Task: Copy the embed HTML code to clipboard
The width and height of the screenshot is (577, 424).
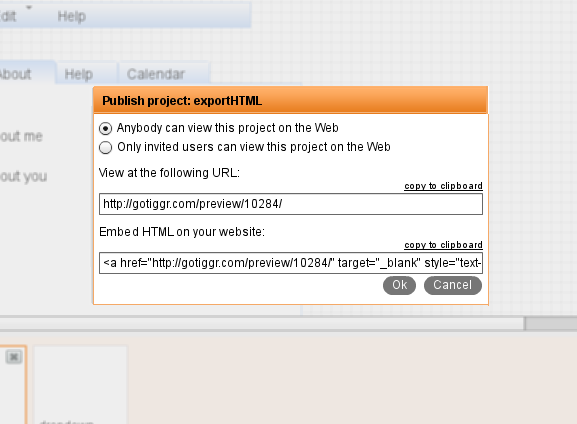Action: click(443, 245)
